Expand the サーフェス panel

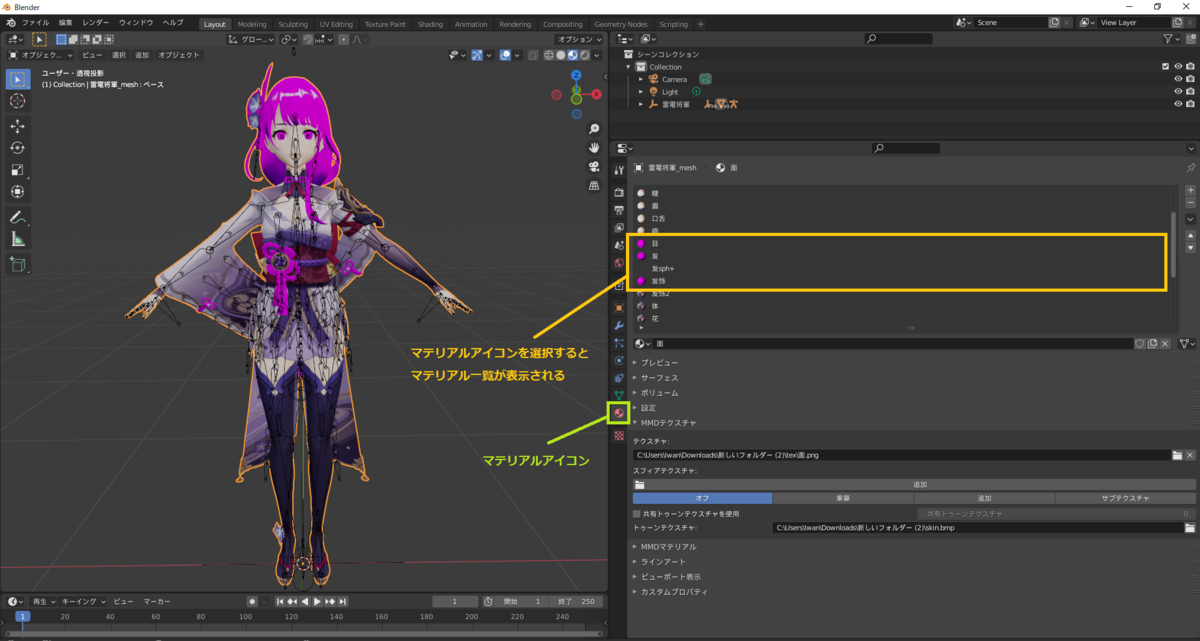(660, 378)
